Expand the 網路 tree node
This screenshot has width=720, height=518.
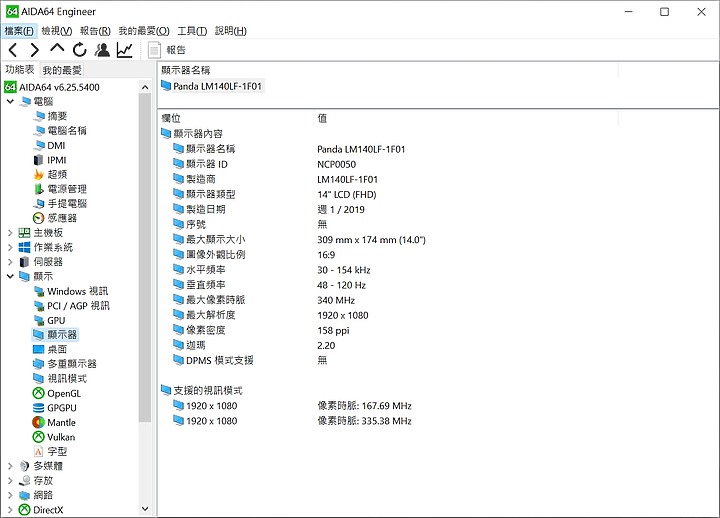pyautogui.click(x=10, y=495)
